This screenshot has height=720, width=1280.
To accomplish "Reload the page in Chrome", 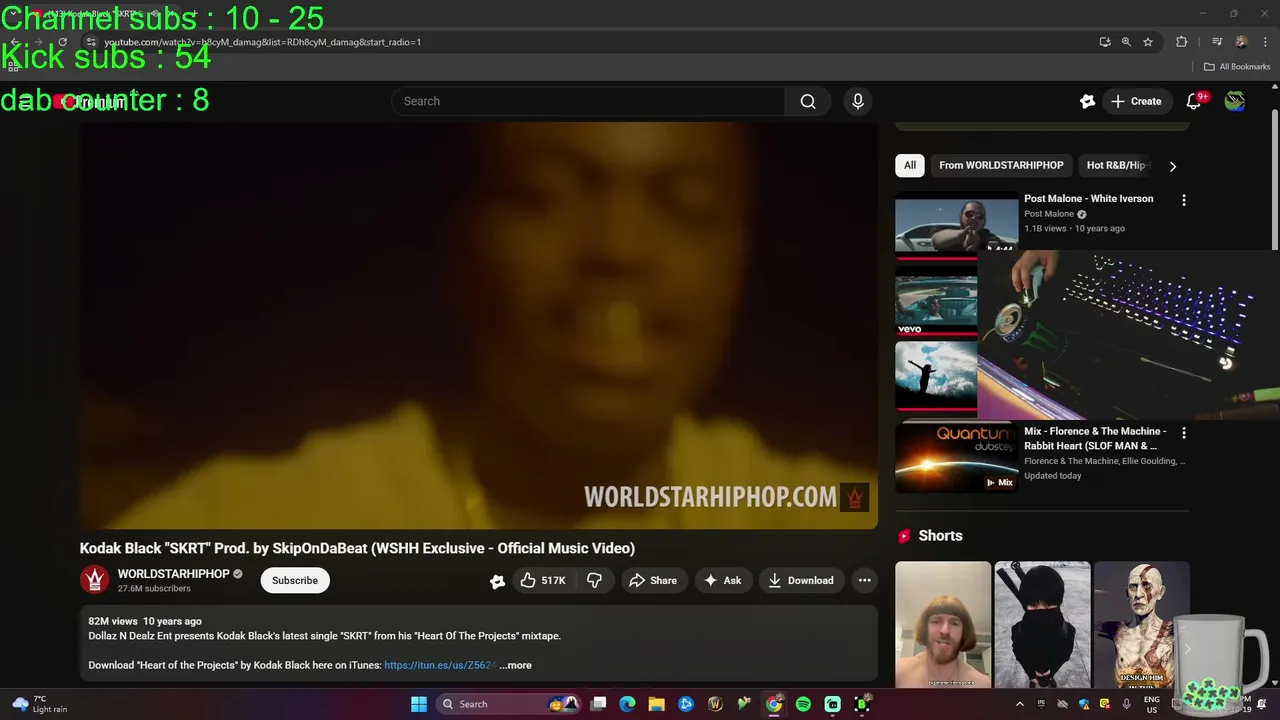I will coord(62,42).
